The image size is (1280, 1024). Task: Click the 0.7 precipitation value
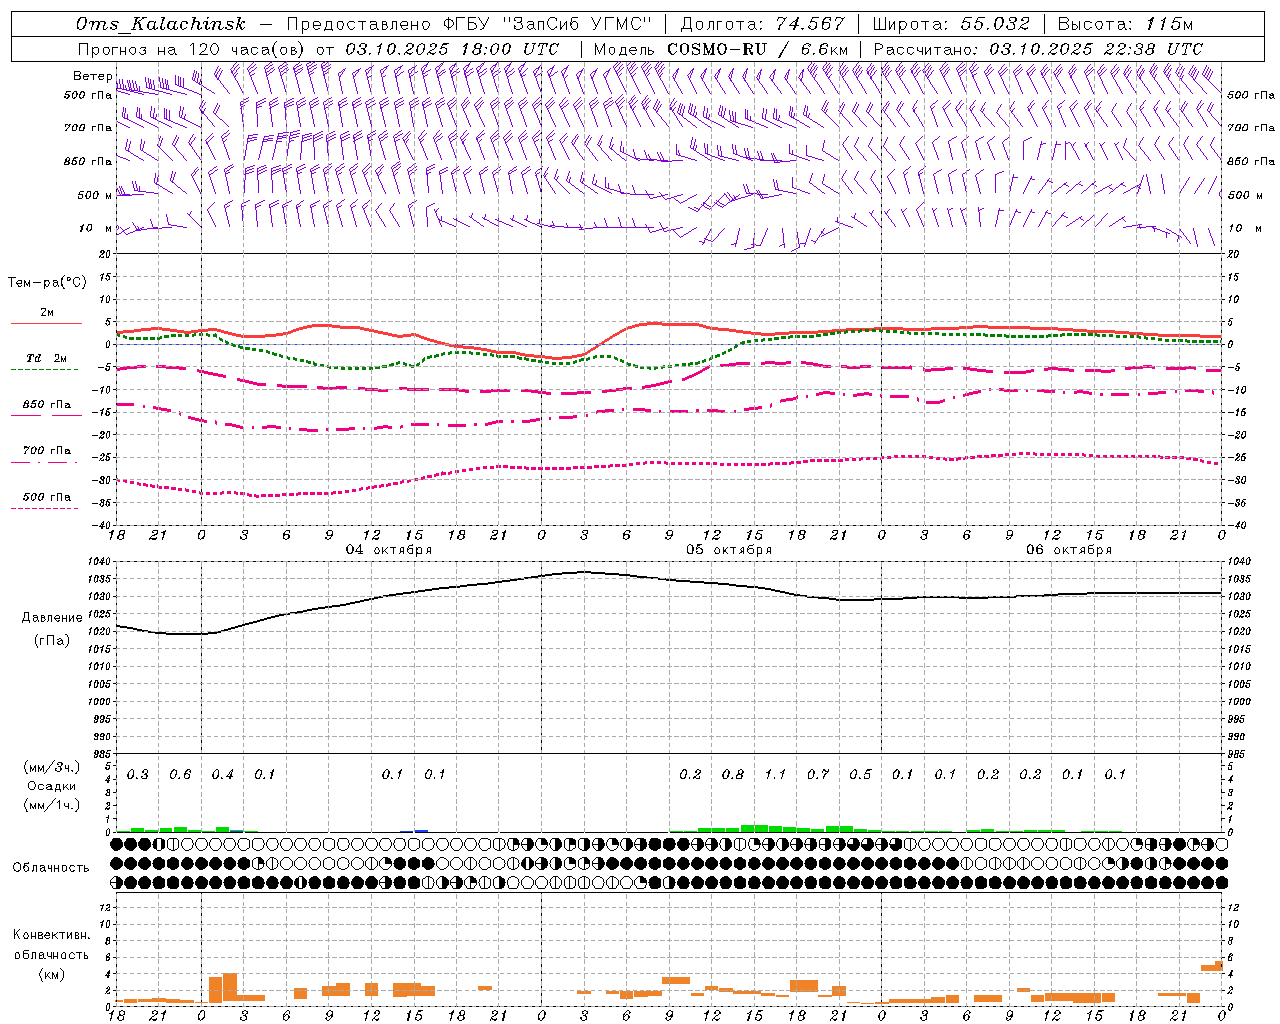tap(818, 774)
